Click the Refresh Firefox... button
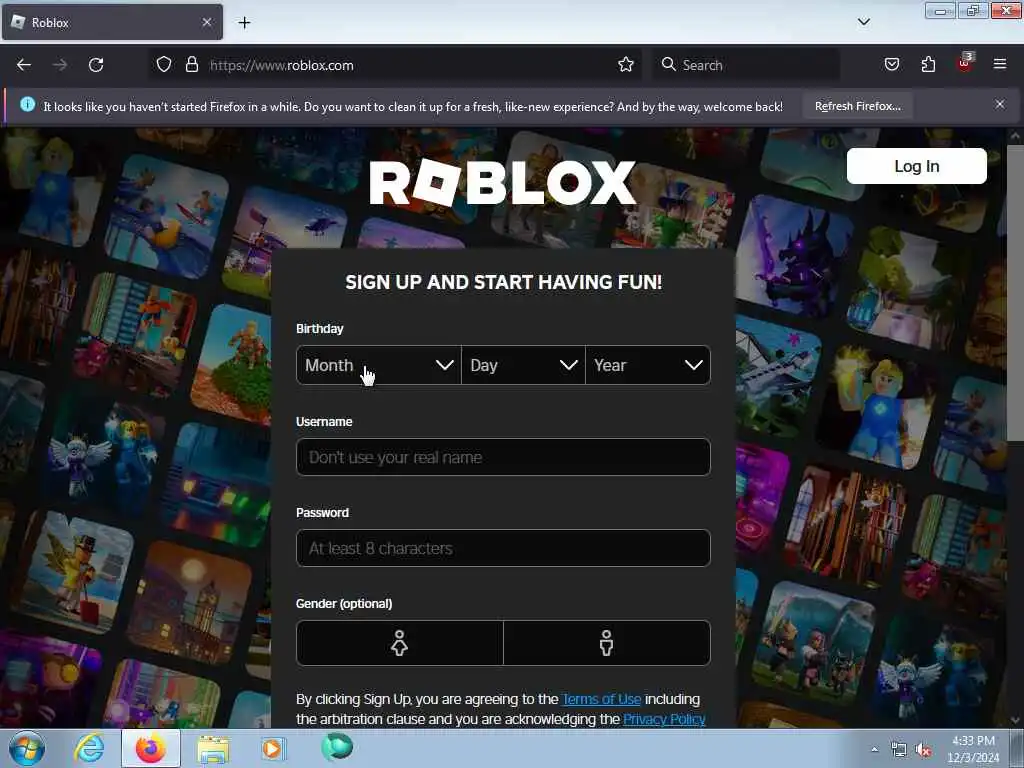This screenshot has width=1024, height=768. 857,106
